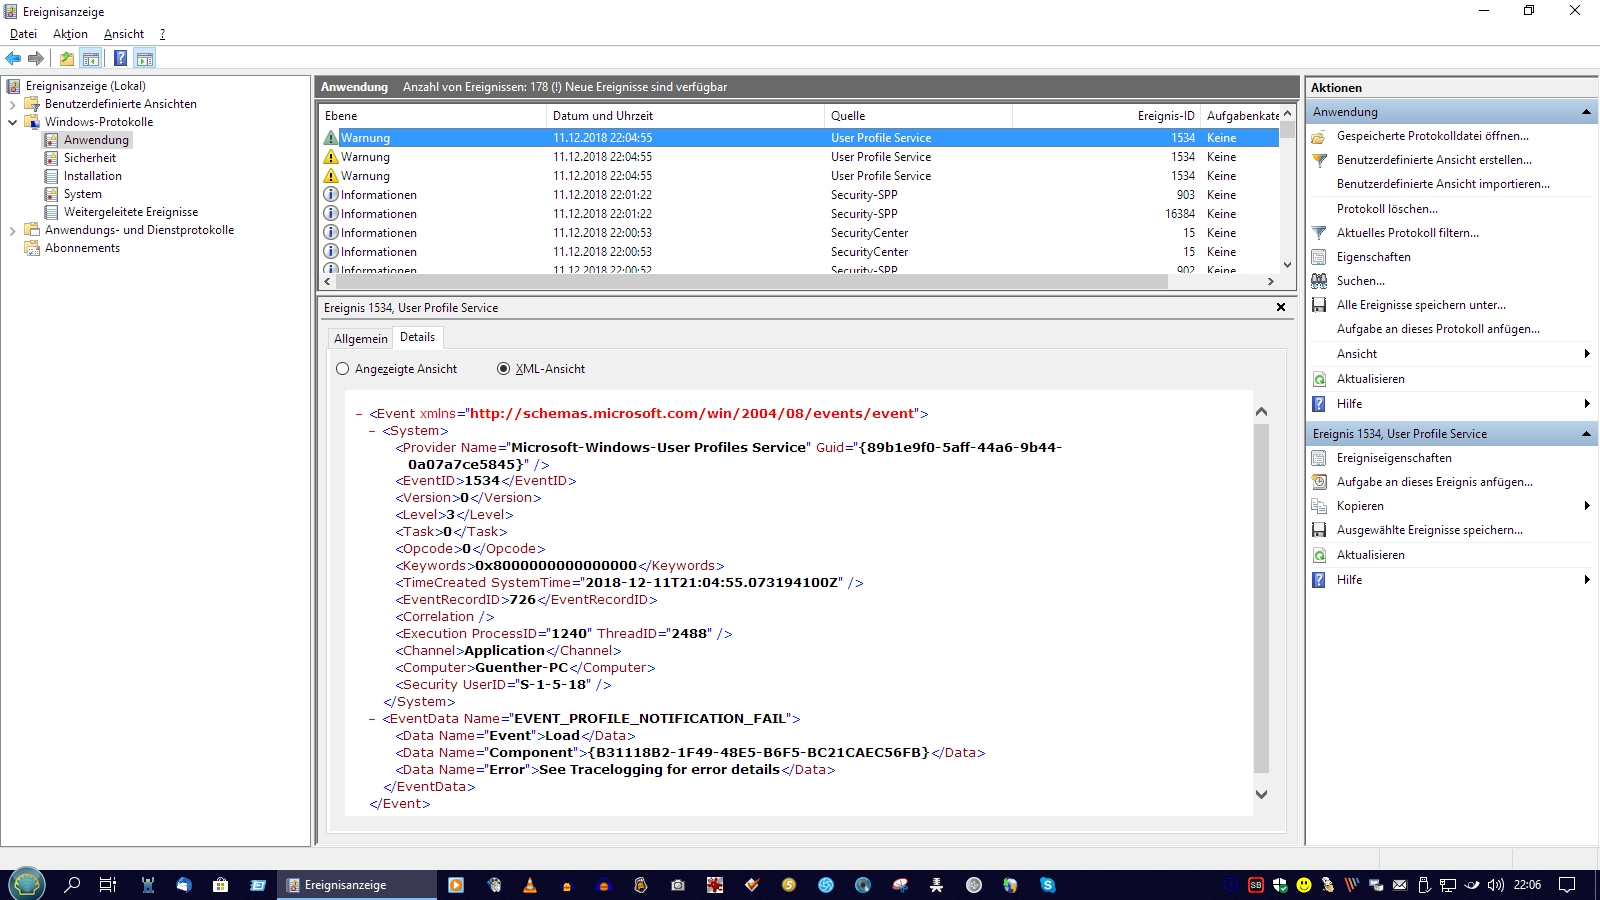
Task: Collapse the System XML node
Action: (x=373, y=431)
